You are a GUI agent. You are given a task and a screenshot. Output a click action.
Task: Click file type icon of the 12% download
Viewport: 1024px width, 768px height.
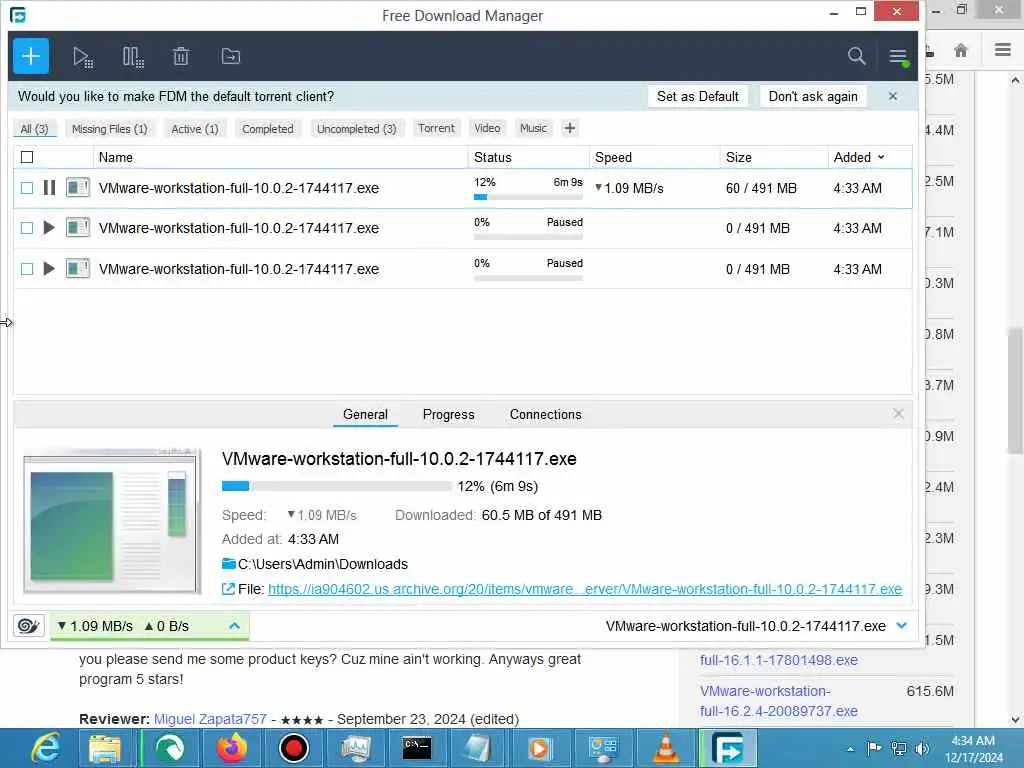click(x=78, y=188)
